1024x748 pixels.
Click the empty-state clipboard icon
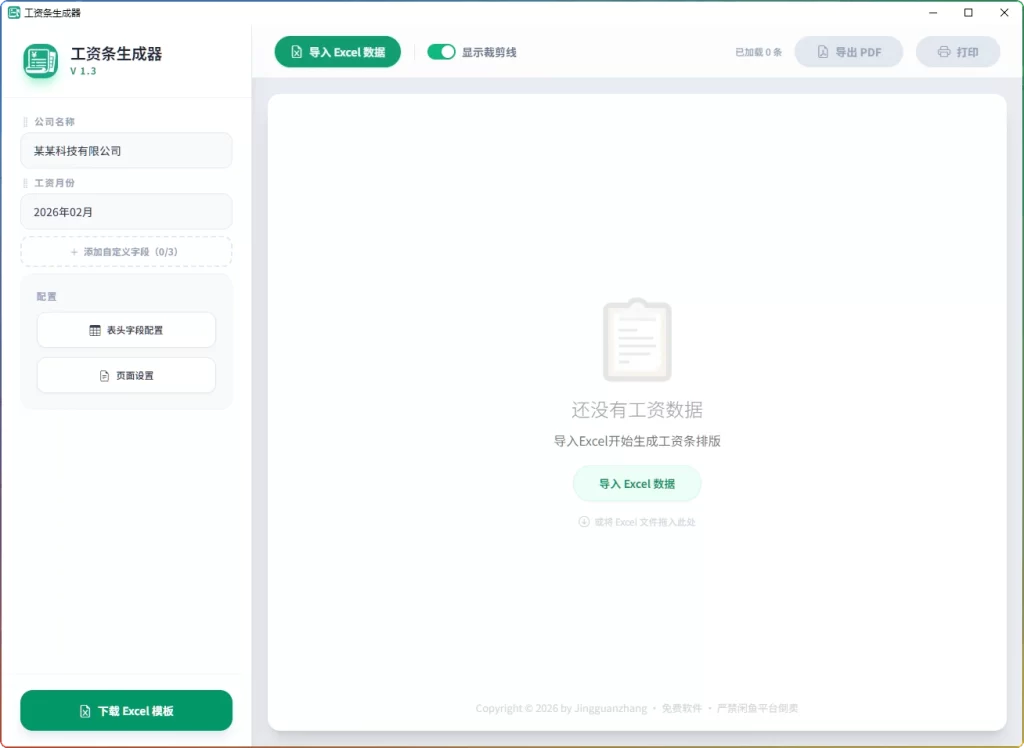636,340
